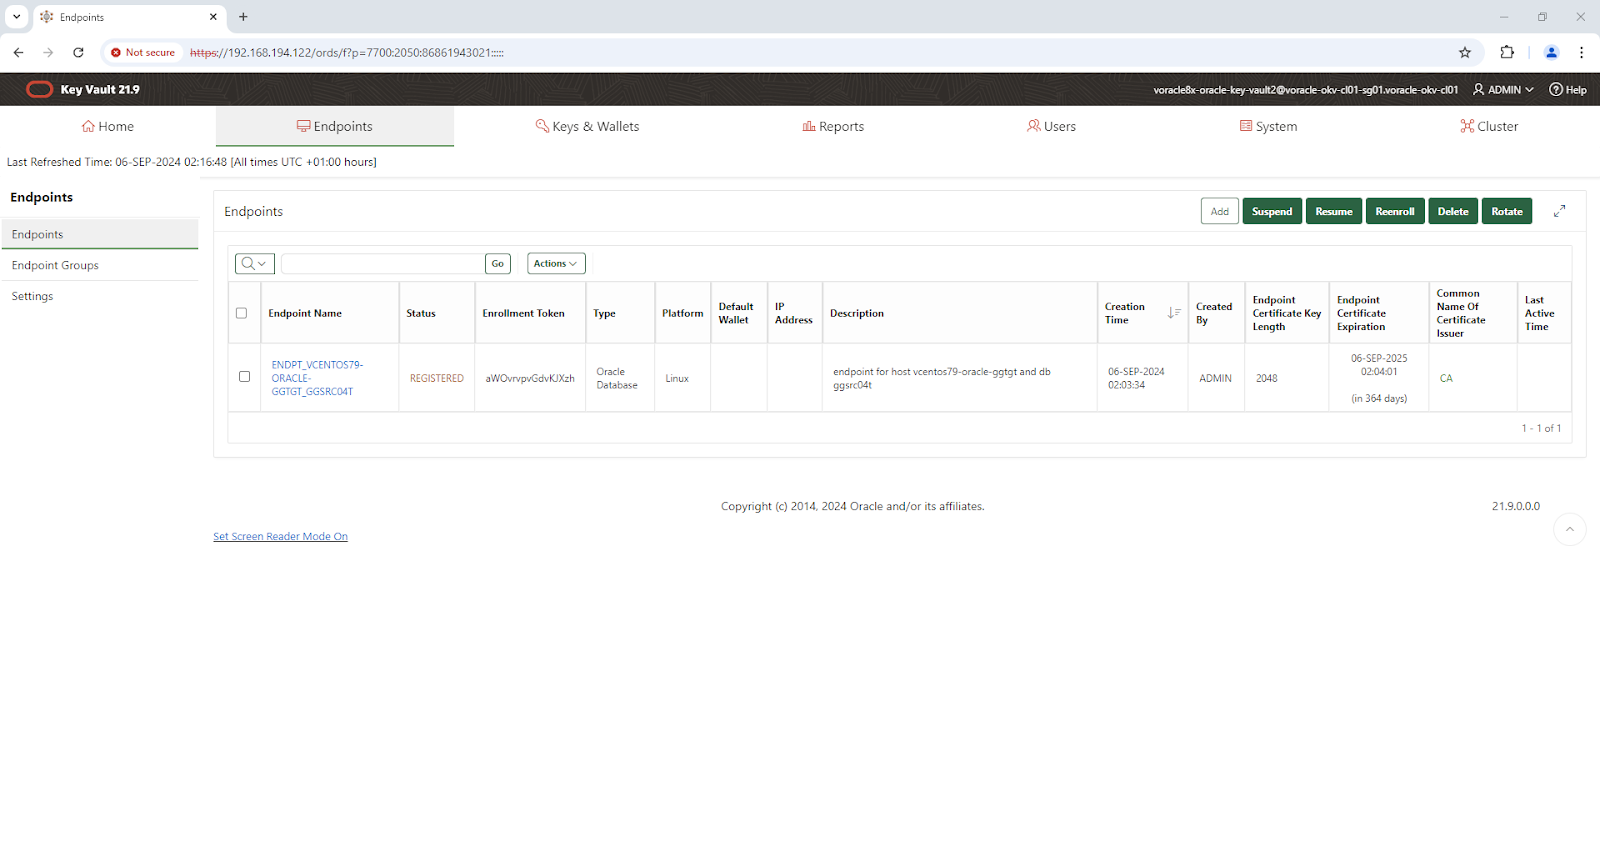Click the 2048 key length value
This screenshot has width=1600, height=867.
(1267, 378)
